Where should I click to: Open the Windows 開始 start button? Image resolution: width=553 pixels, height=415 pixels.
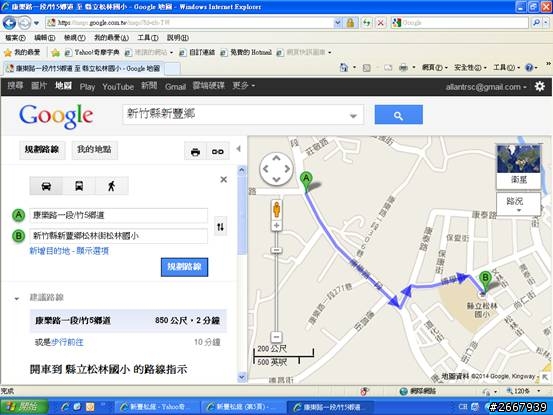tap(24, 407)
